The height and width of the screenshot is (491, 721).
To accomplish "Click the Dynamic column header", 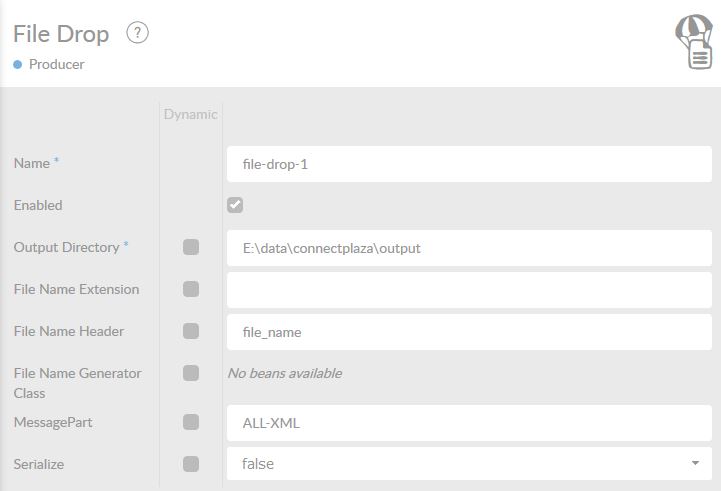I will tap(190, 114).
